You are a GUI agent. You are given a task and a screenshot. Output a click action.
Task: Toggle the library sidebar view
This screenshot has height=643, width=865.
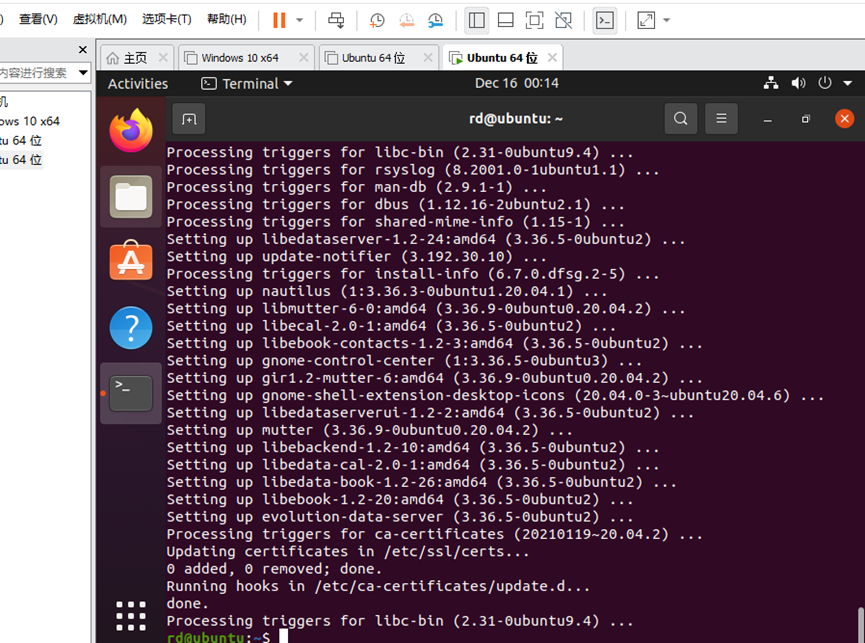[x=477, y=20]
